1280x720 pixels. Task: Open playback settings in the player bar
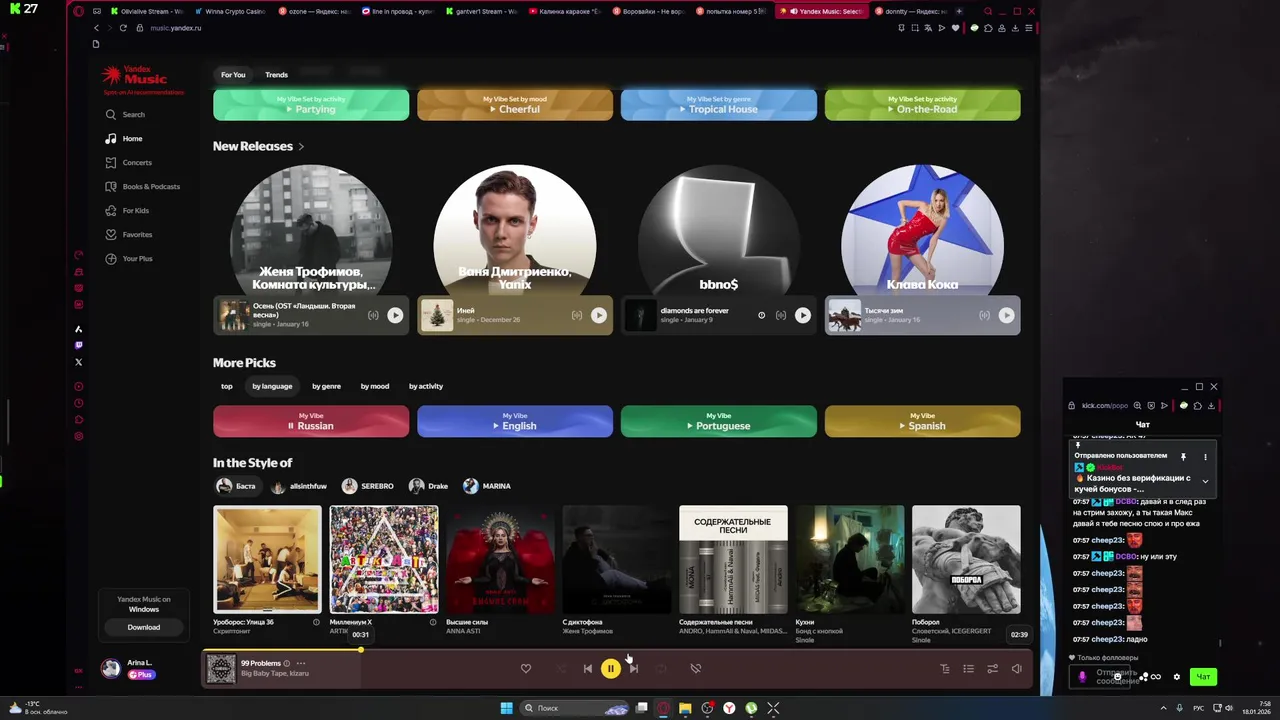[x=992, y=668]
